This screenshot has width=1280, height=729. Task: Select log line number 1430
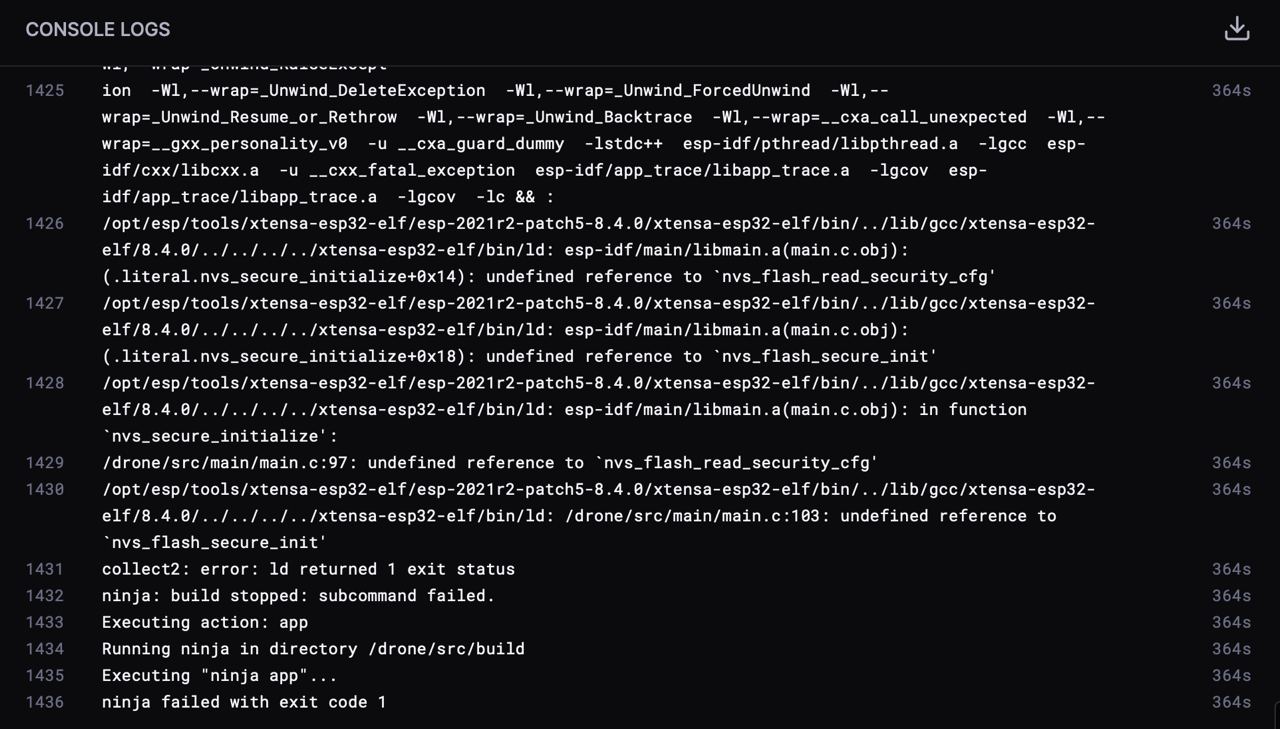pos(45,490)
